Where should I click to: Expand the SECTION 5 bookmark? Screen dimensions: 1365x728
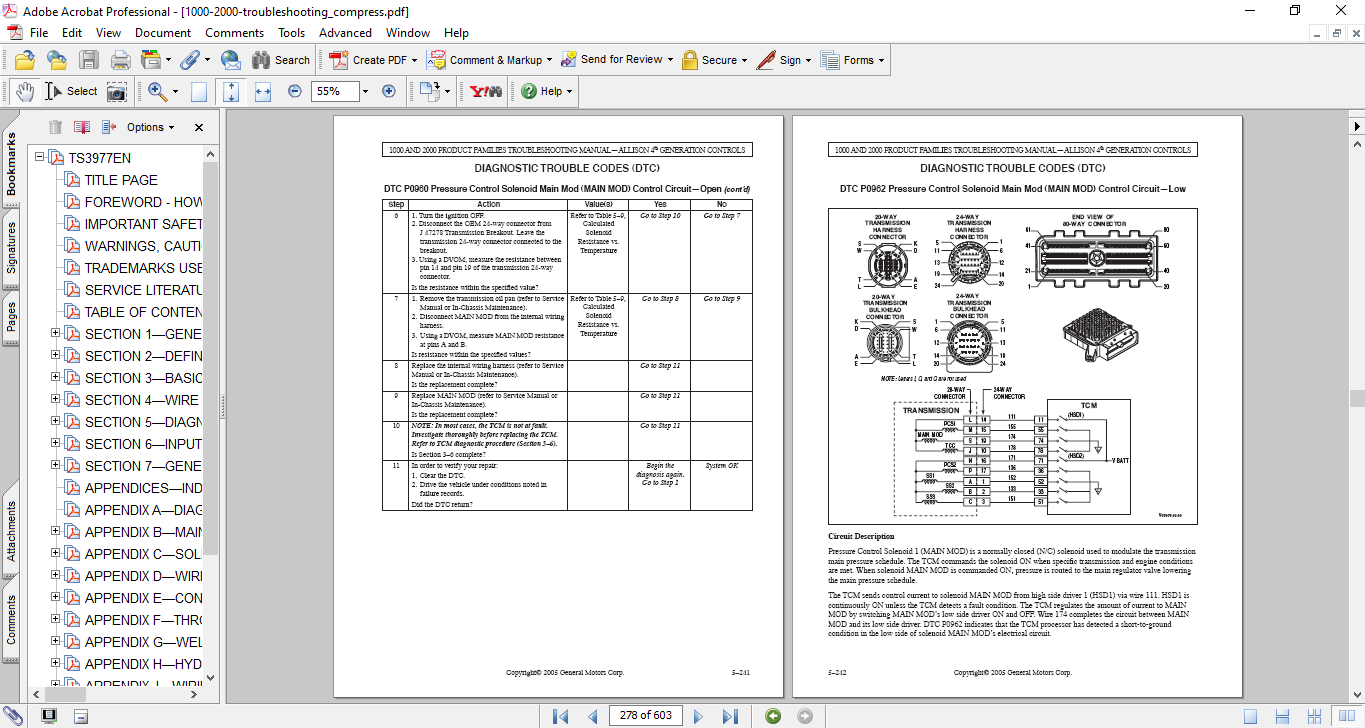[x=56, y=422]
